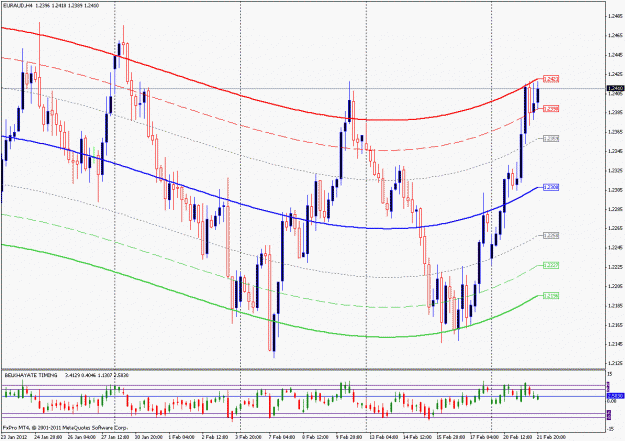The width and height of the screenshot is (625, 441).
Task: Select the 1.2245 price axis label
Action: point(616,248)
